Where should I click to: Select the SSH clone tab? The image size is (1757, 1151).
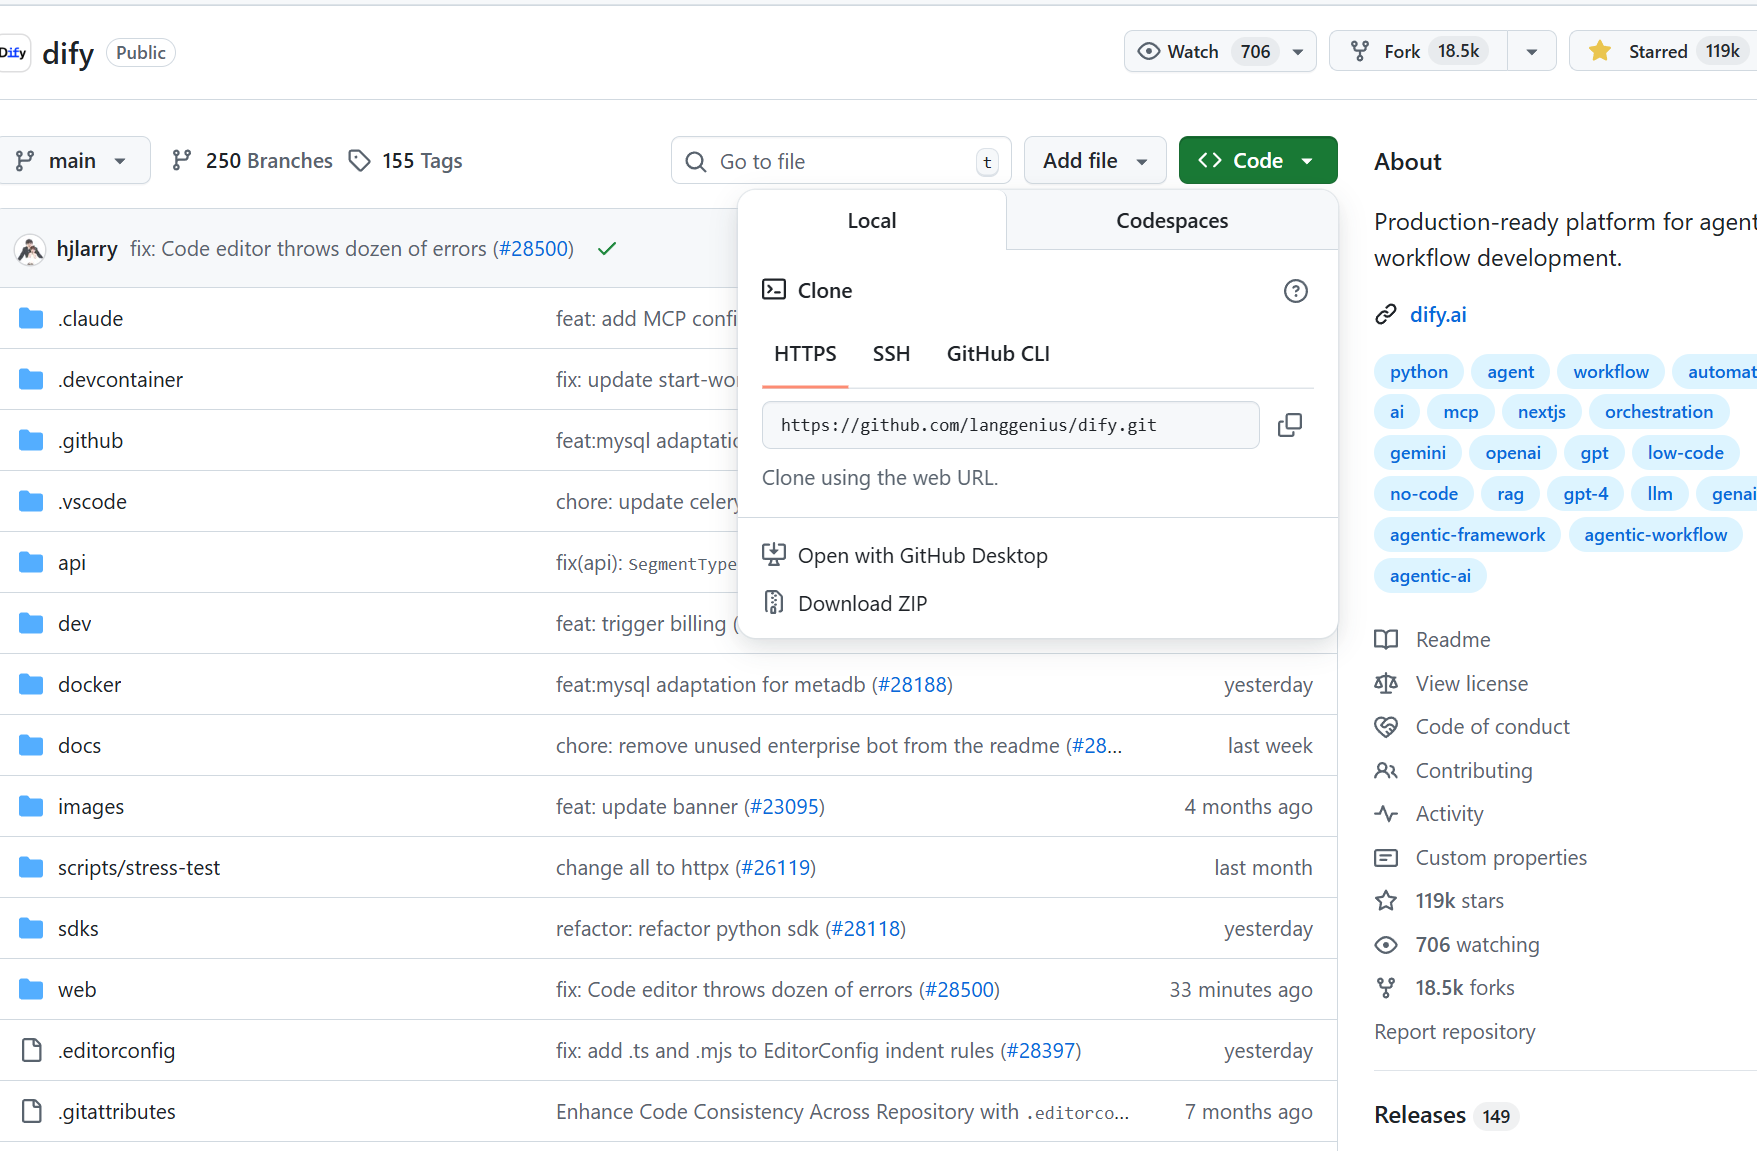point(891,353)
